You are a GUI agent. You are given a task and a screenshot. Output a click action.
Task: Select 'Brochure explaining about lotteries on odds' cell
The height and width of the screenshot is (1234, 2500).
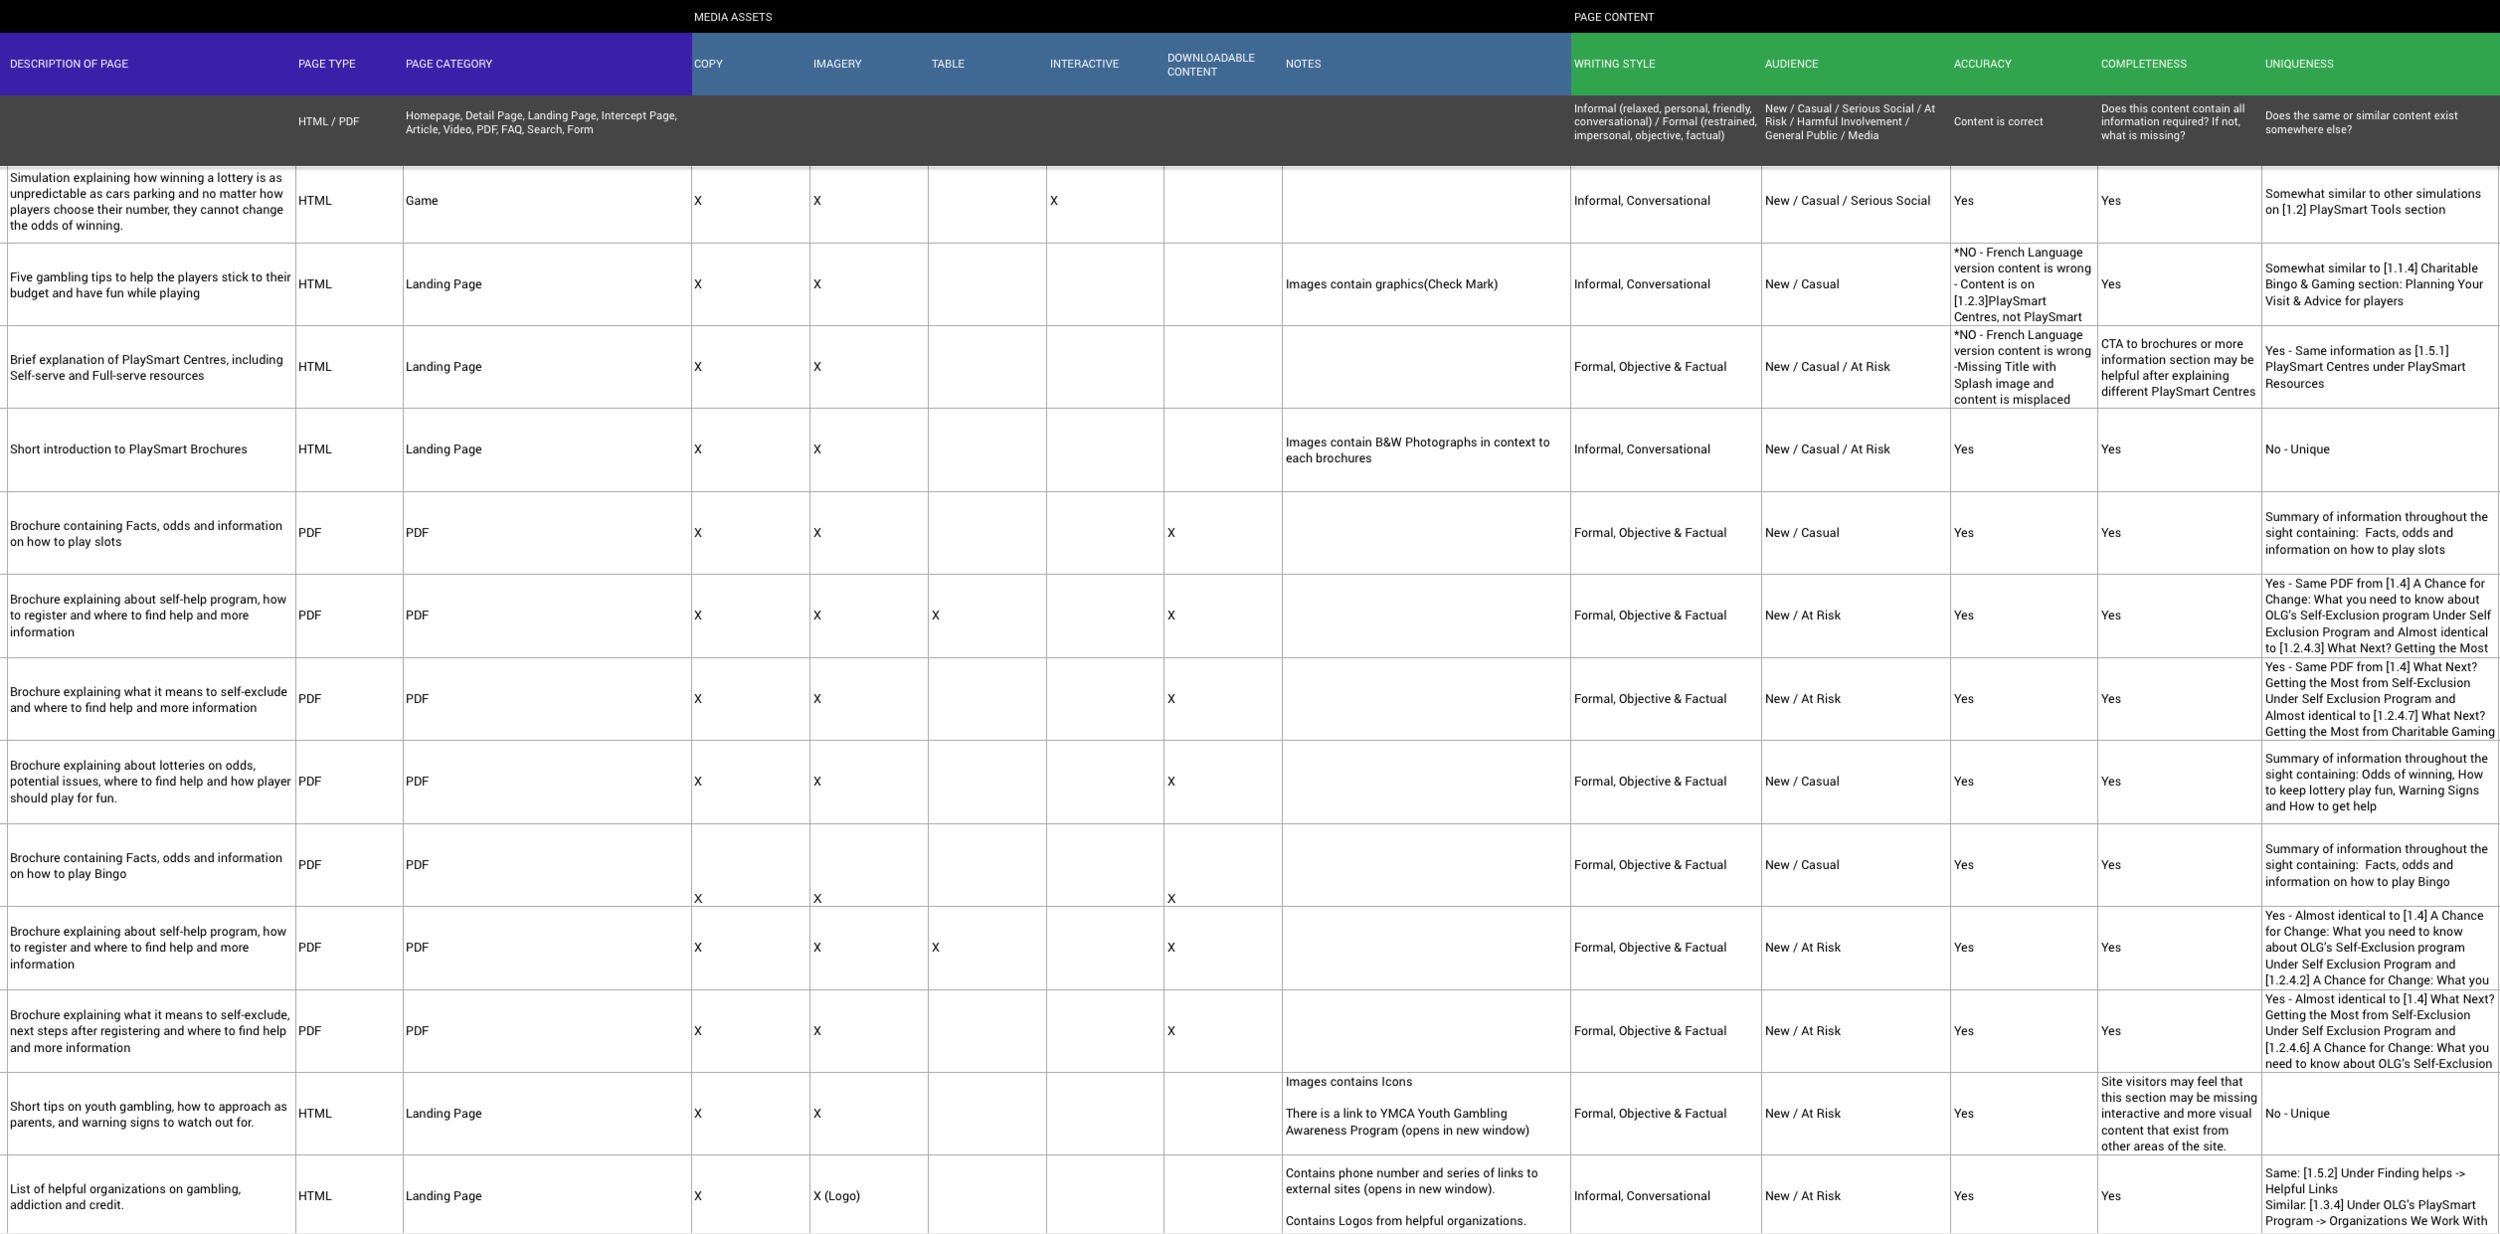point(150,782)
